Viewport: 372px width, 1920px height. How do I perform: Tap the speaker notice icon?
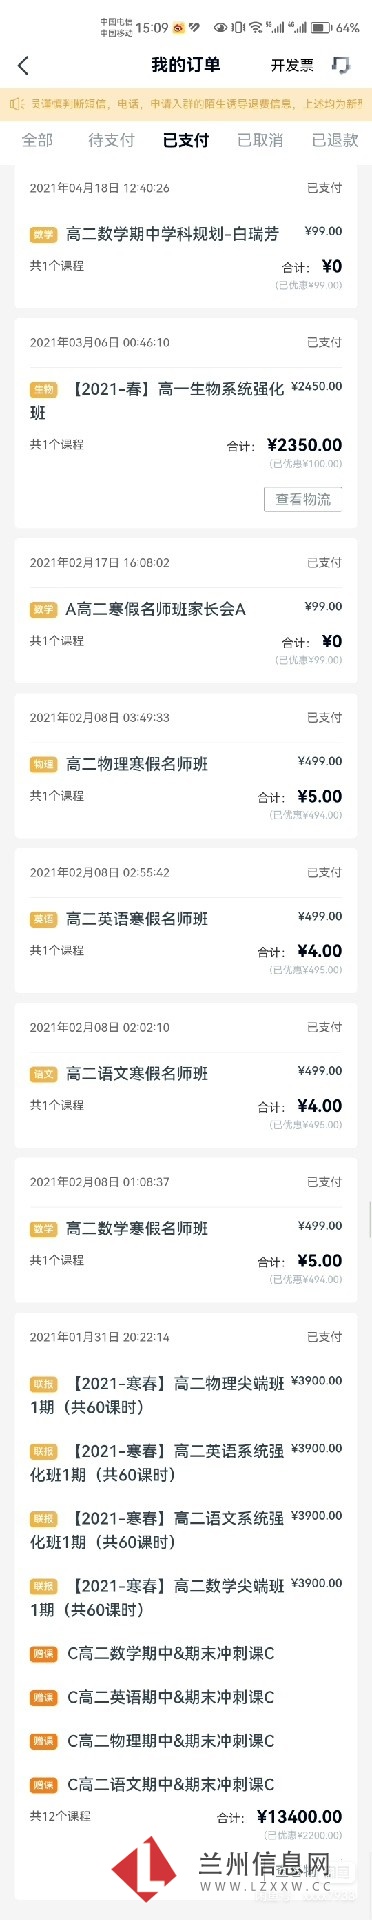(16, 104)
